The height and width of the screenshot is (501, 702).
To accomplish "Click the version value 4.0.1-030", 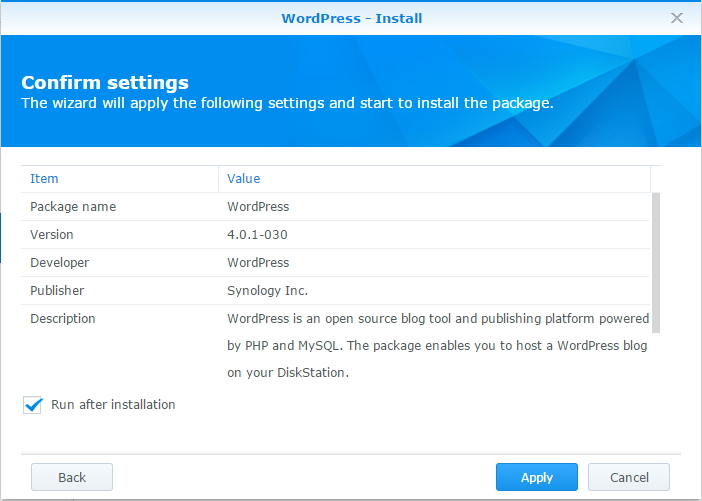I will [x=257, y=235].
